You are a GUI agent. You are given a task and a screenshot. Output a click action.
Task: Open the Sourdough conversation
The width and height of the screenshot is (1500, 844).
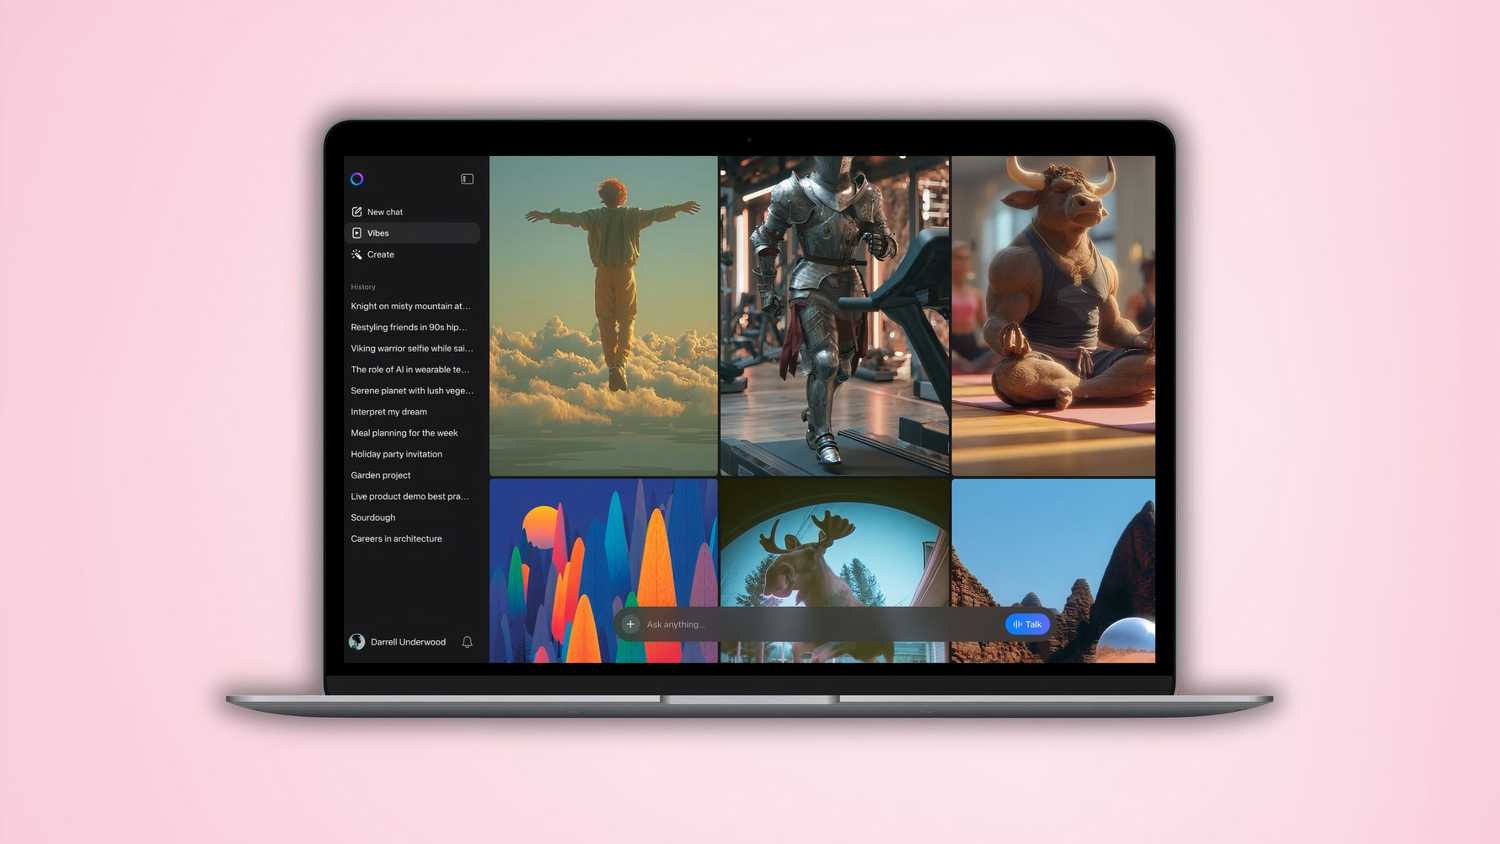coord(372,517)
